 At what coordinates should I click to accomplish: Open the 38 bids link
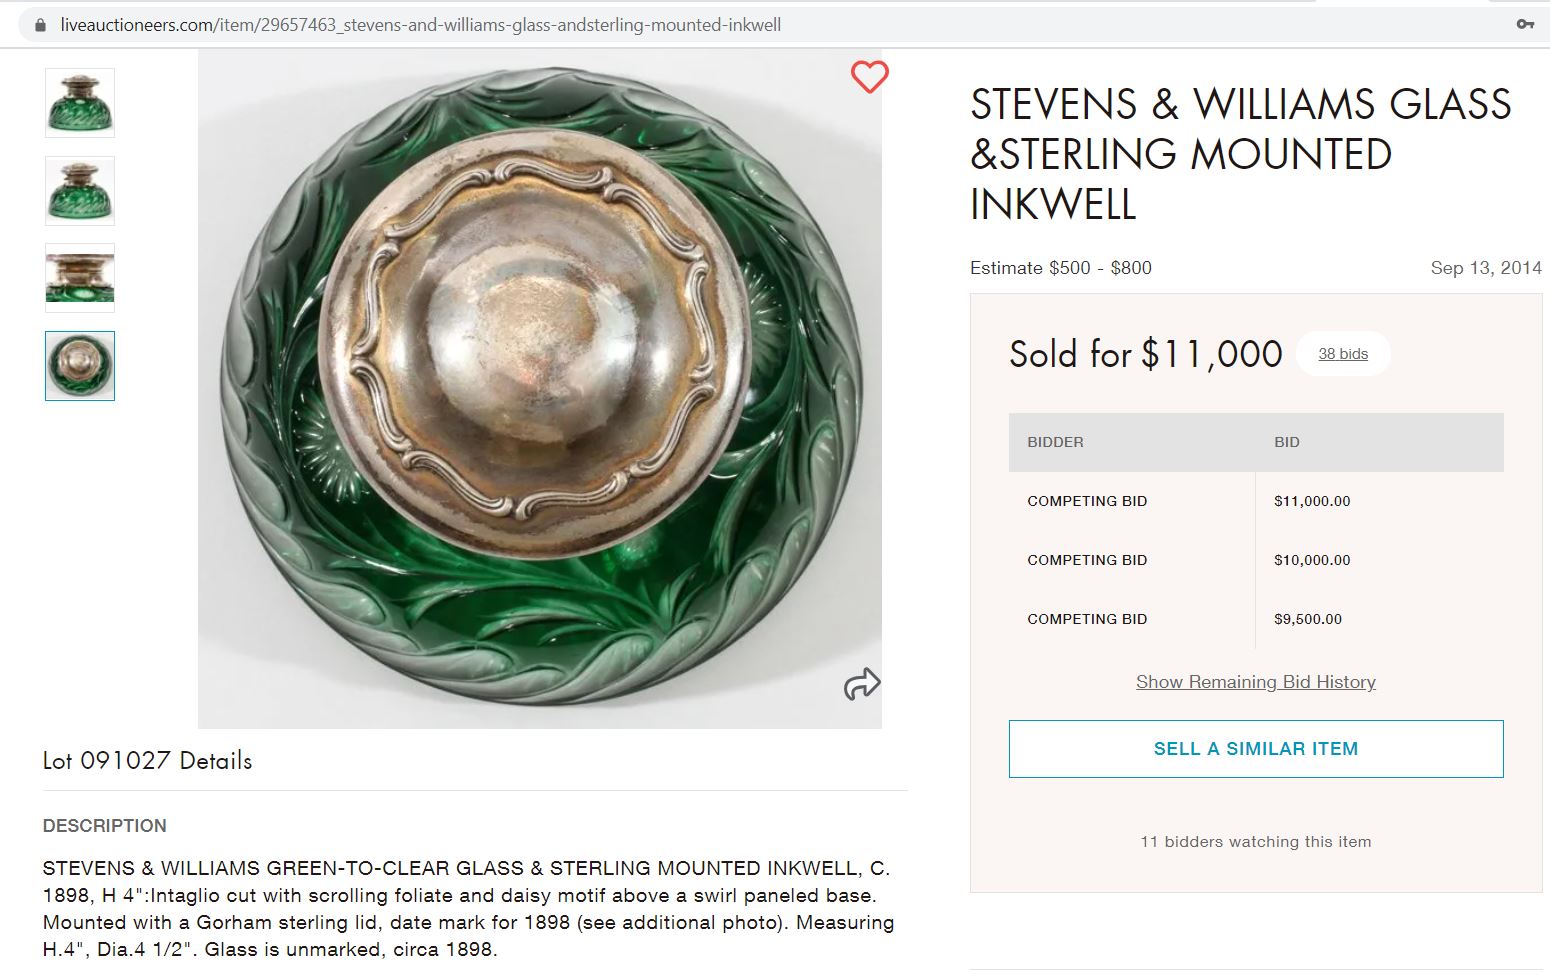click(x=1342, y=354)
